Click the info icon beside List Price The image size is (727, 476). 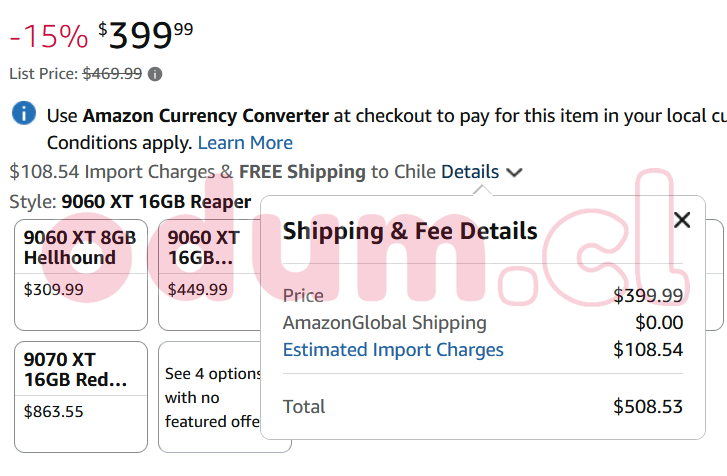[155, 74]
